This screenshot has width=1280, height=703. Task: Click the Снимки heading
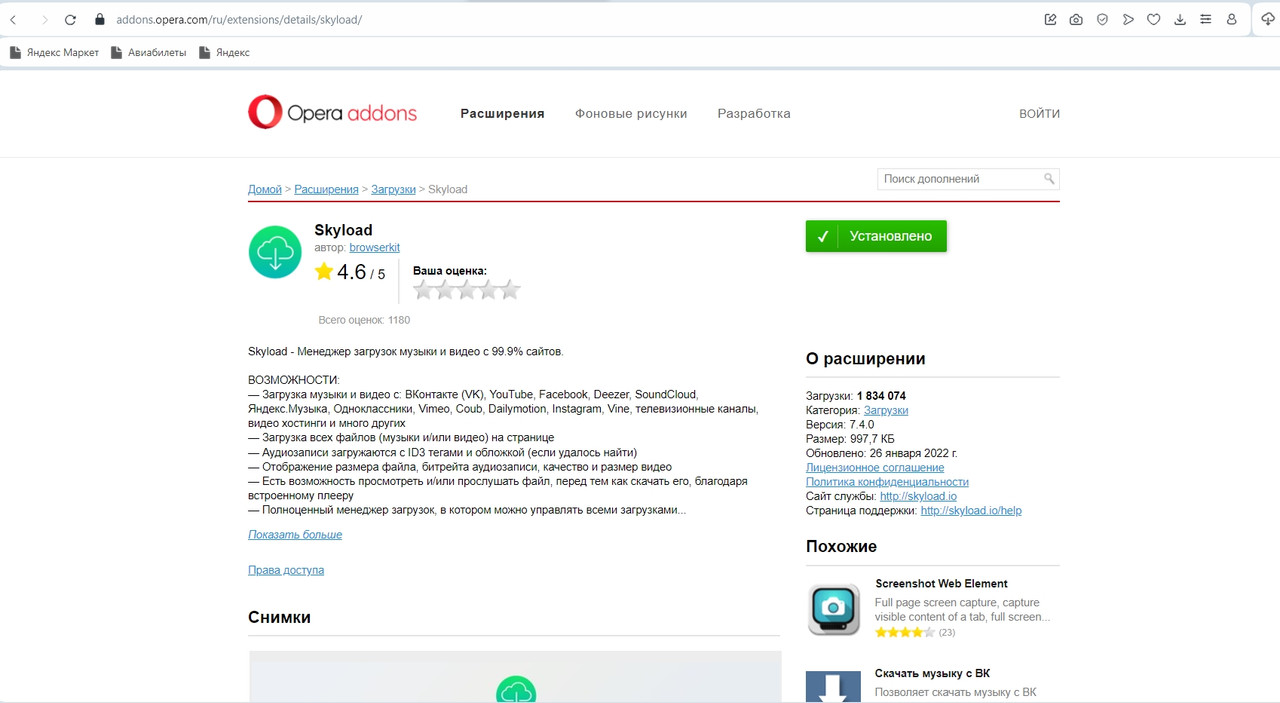tap(279, 617)
